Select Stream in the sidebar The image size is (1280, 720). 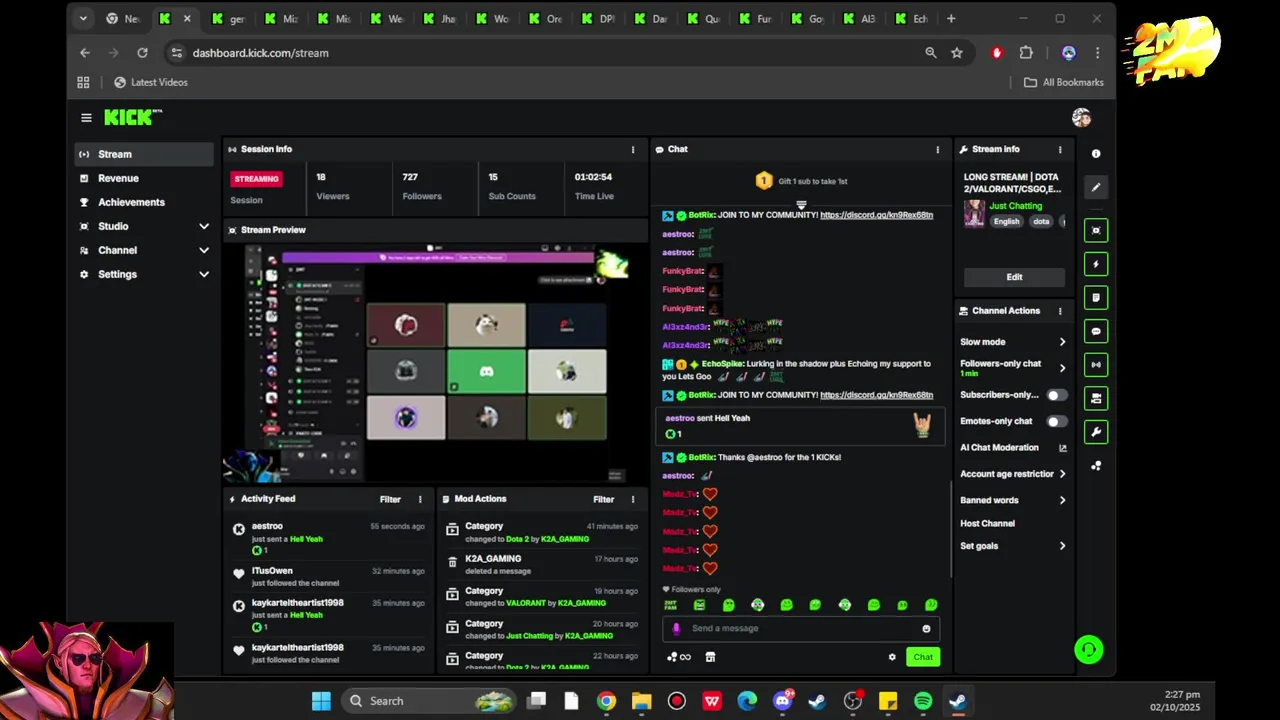(144, 154)
